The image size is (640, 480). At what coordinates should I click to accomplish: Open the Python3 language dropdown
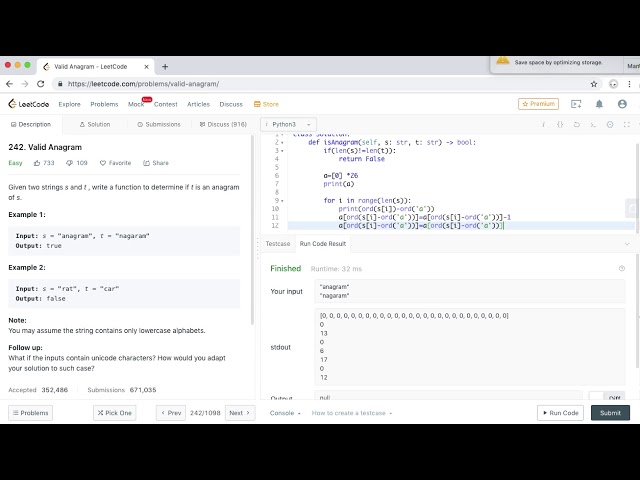point(289,124)
